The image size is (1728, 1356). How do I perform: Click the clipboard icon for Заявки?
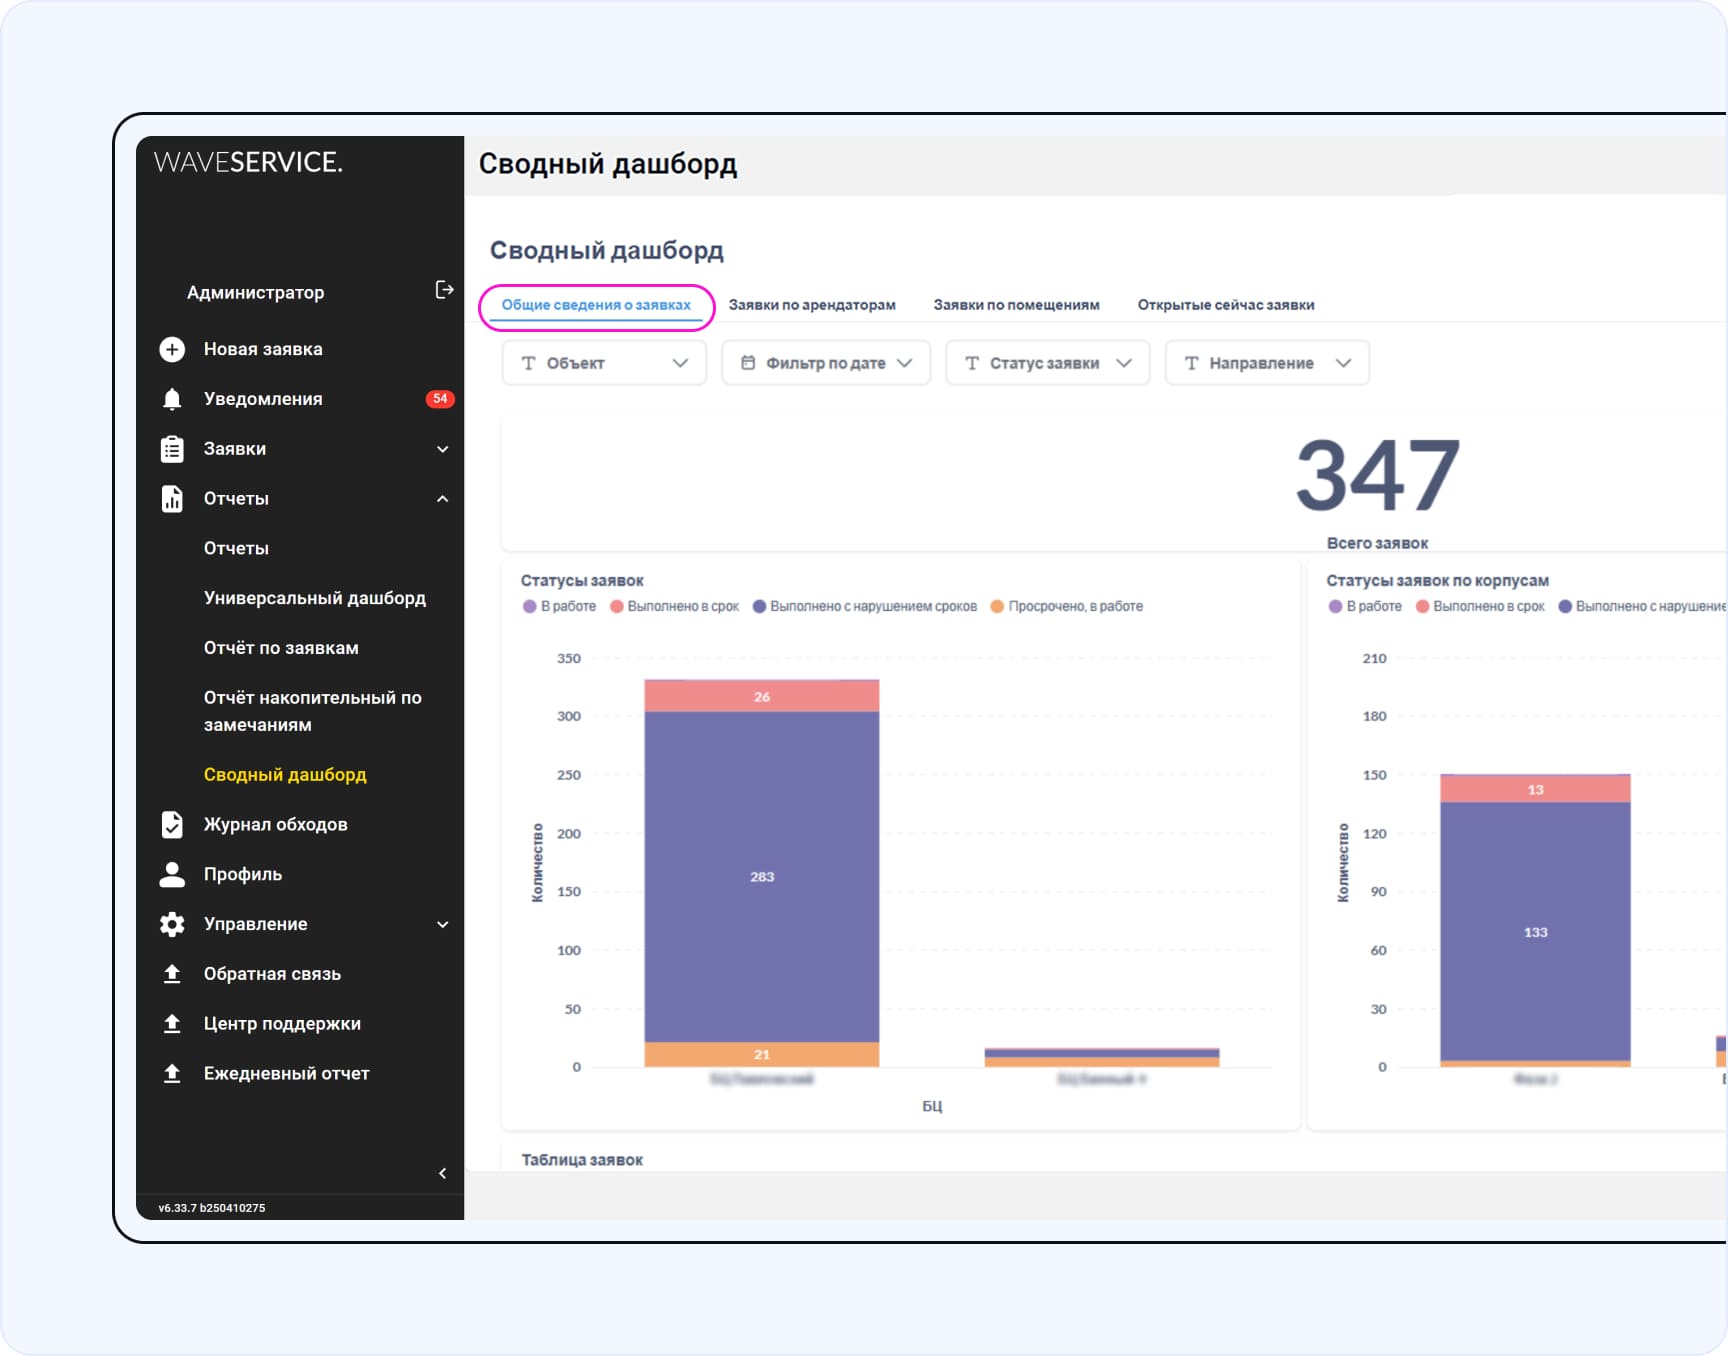[172, 449]
